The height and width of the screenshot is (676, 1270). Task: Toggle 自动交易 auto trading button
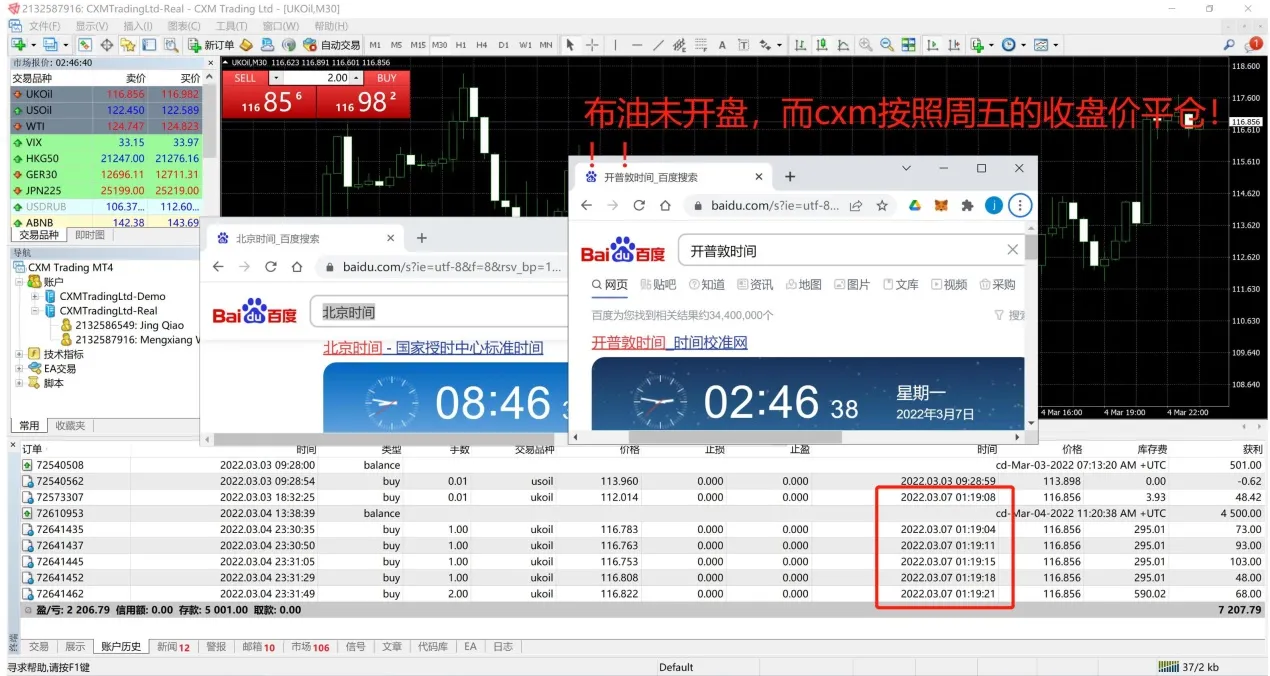(x=331, y=45)
